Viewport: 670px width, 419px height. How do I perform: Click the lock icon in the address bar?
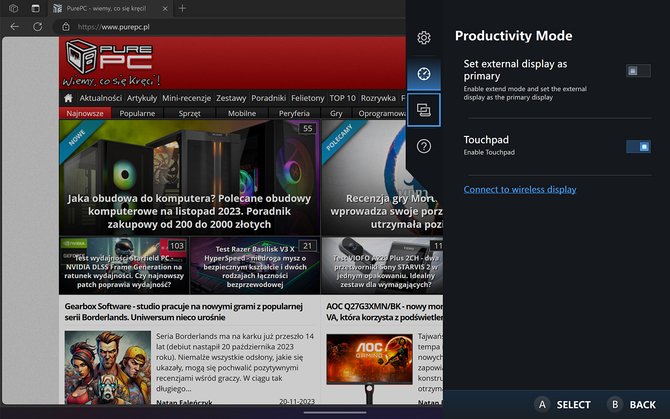tap(65, 26)
